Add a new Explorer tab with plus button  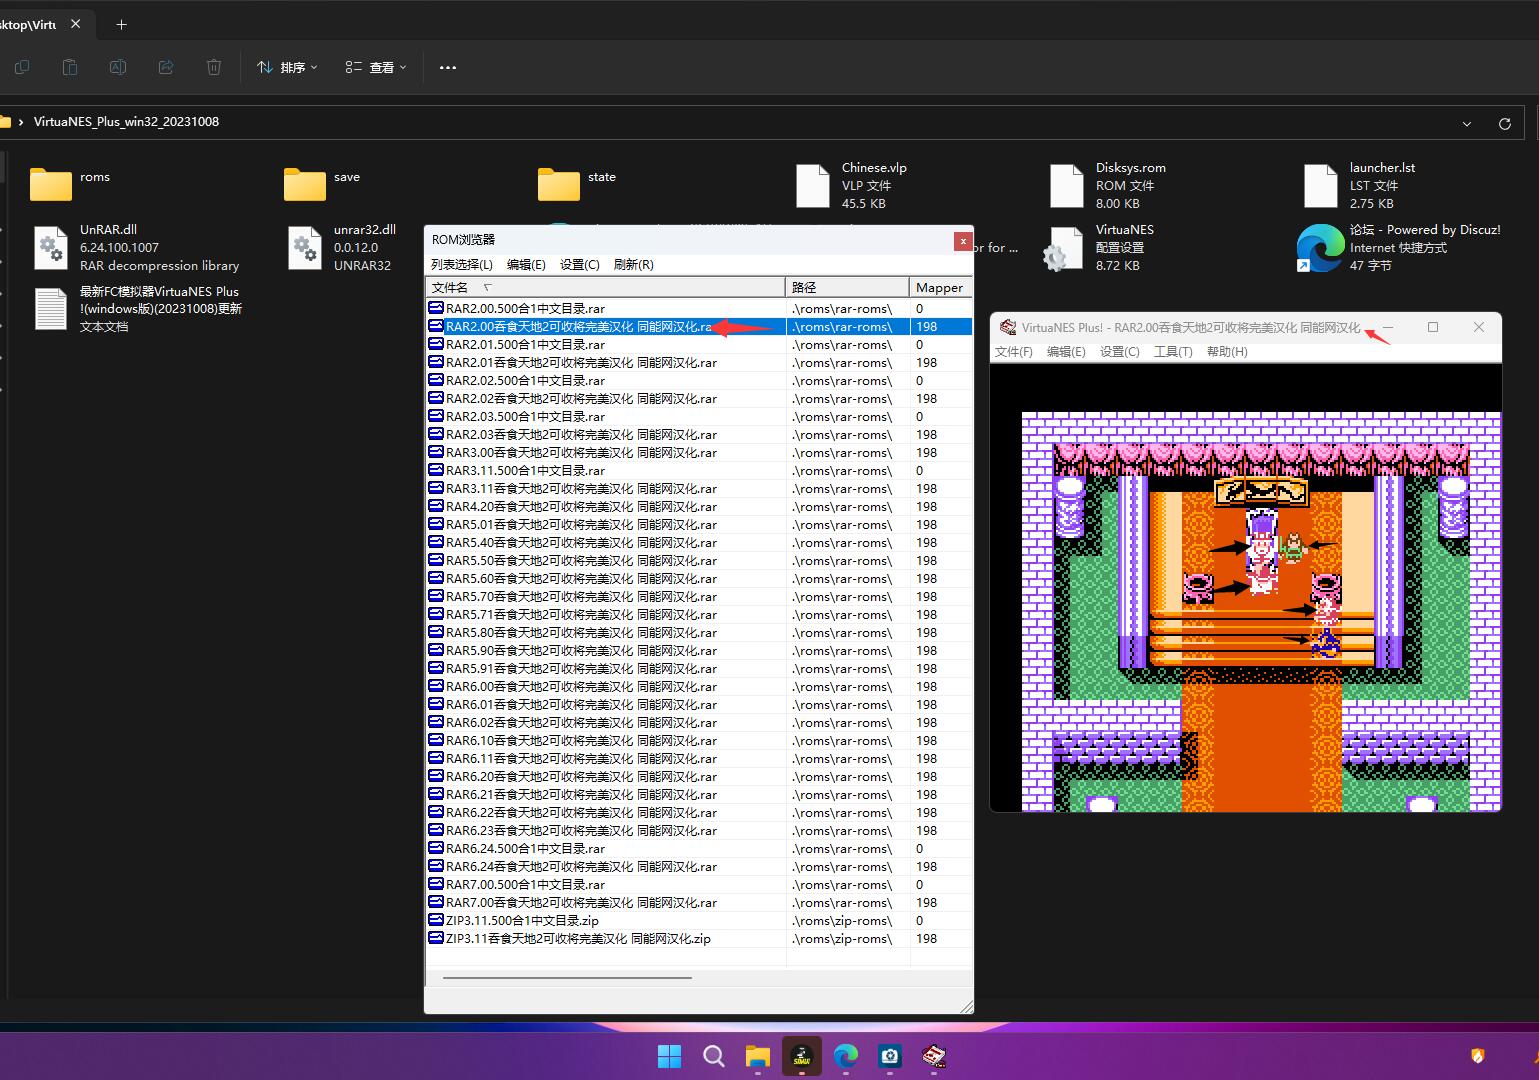pos(122,24)
